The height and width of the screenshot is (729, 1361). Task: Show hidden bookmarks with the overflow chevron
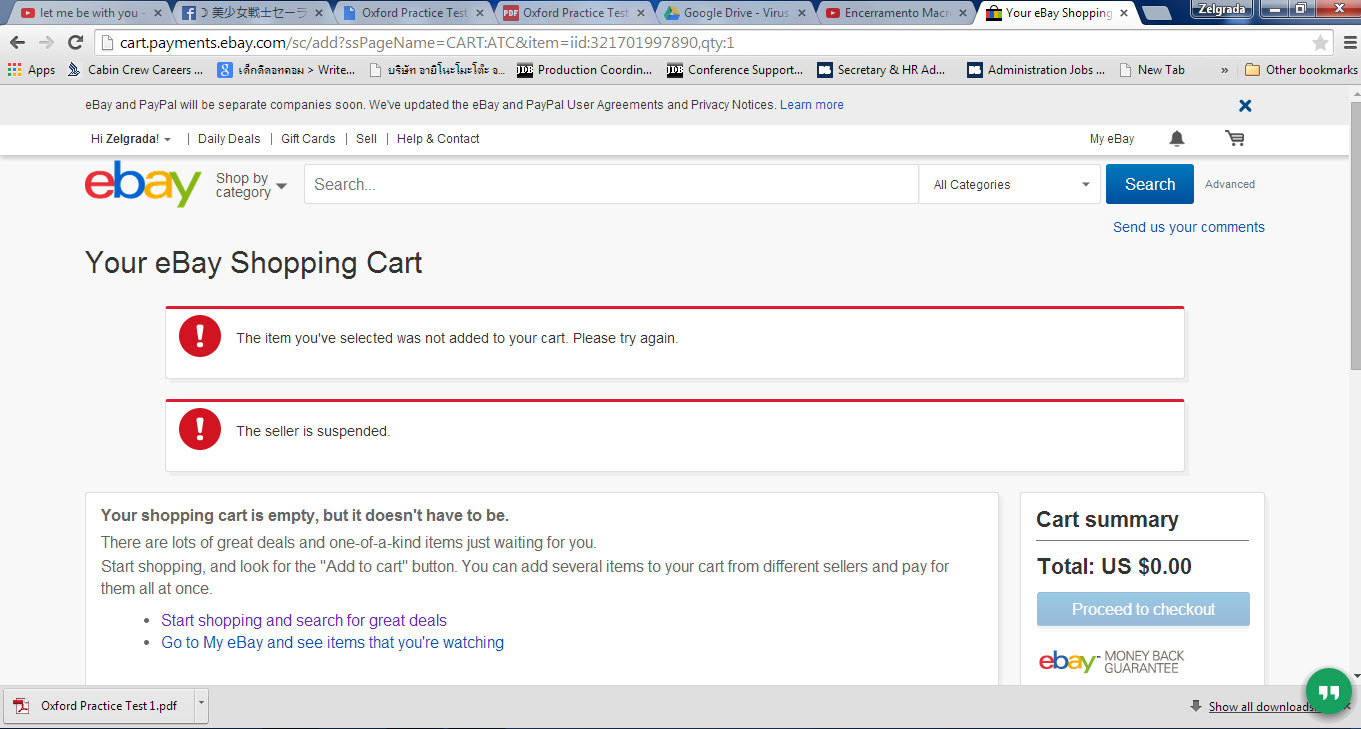1224,70
